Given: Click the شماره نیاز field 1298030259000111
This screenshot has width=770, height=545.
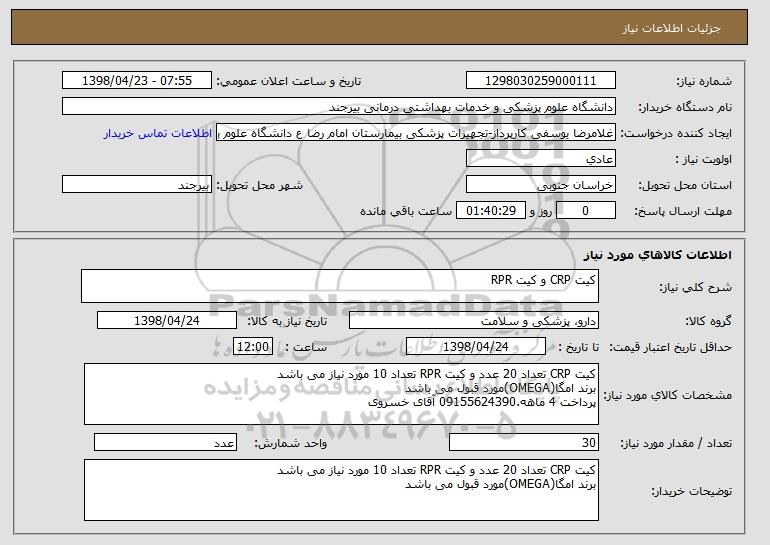Looking at the screenshot, I should coord(541,81).
